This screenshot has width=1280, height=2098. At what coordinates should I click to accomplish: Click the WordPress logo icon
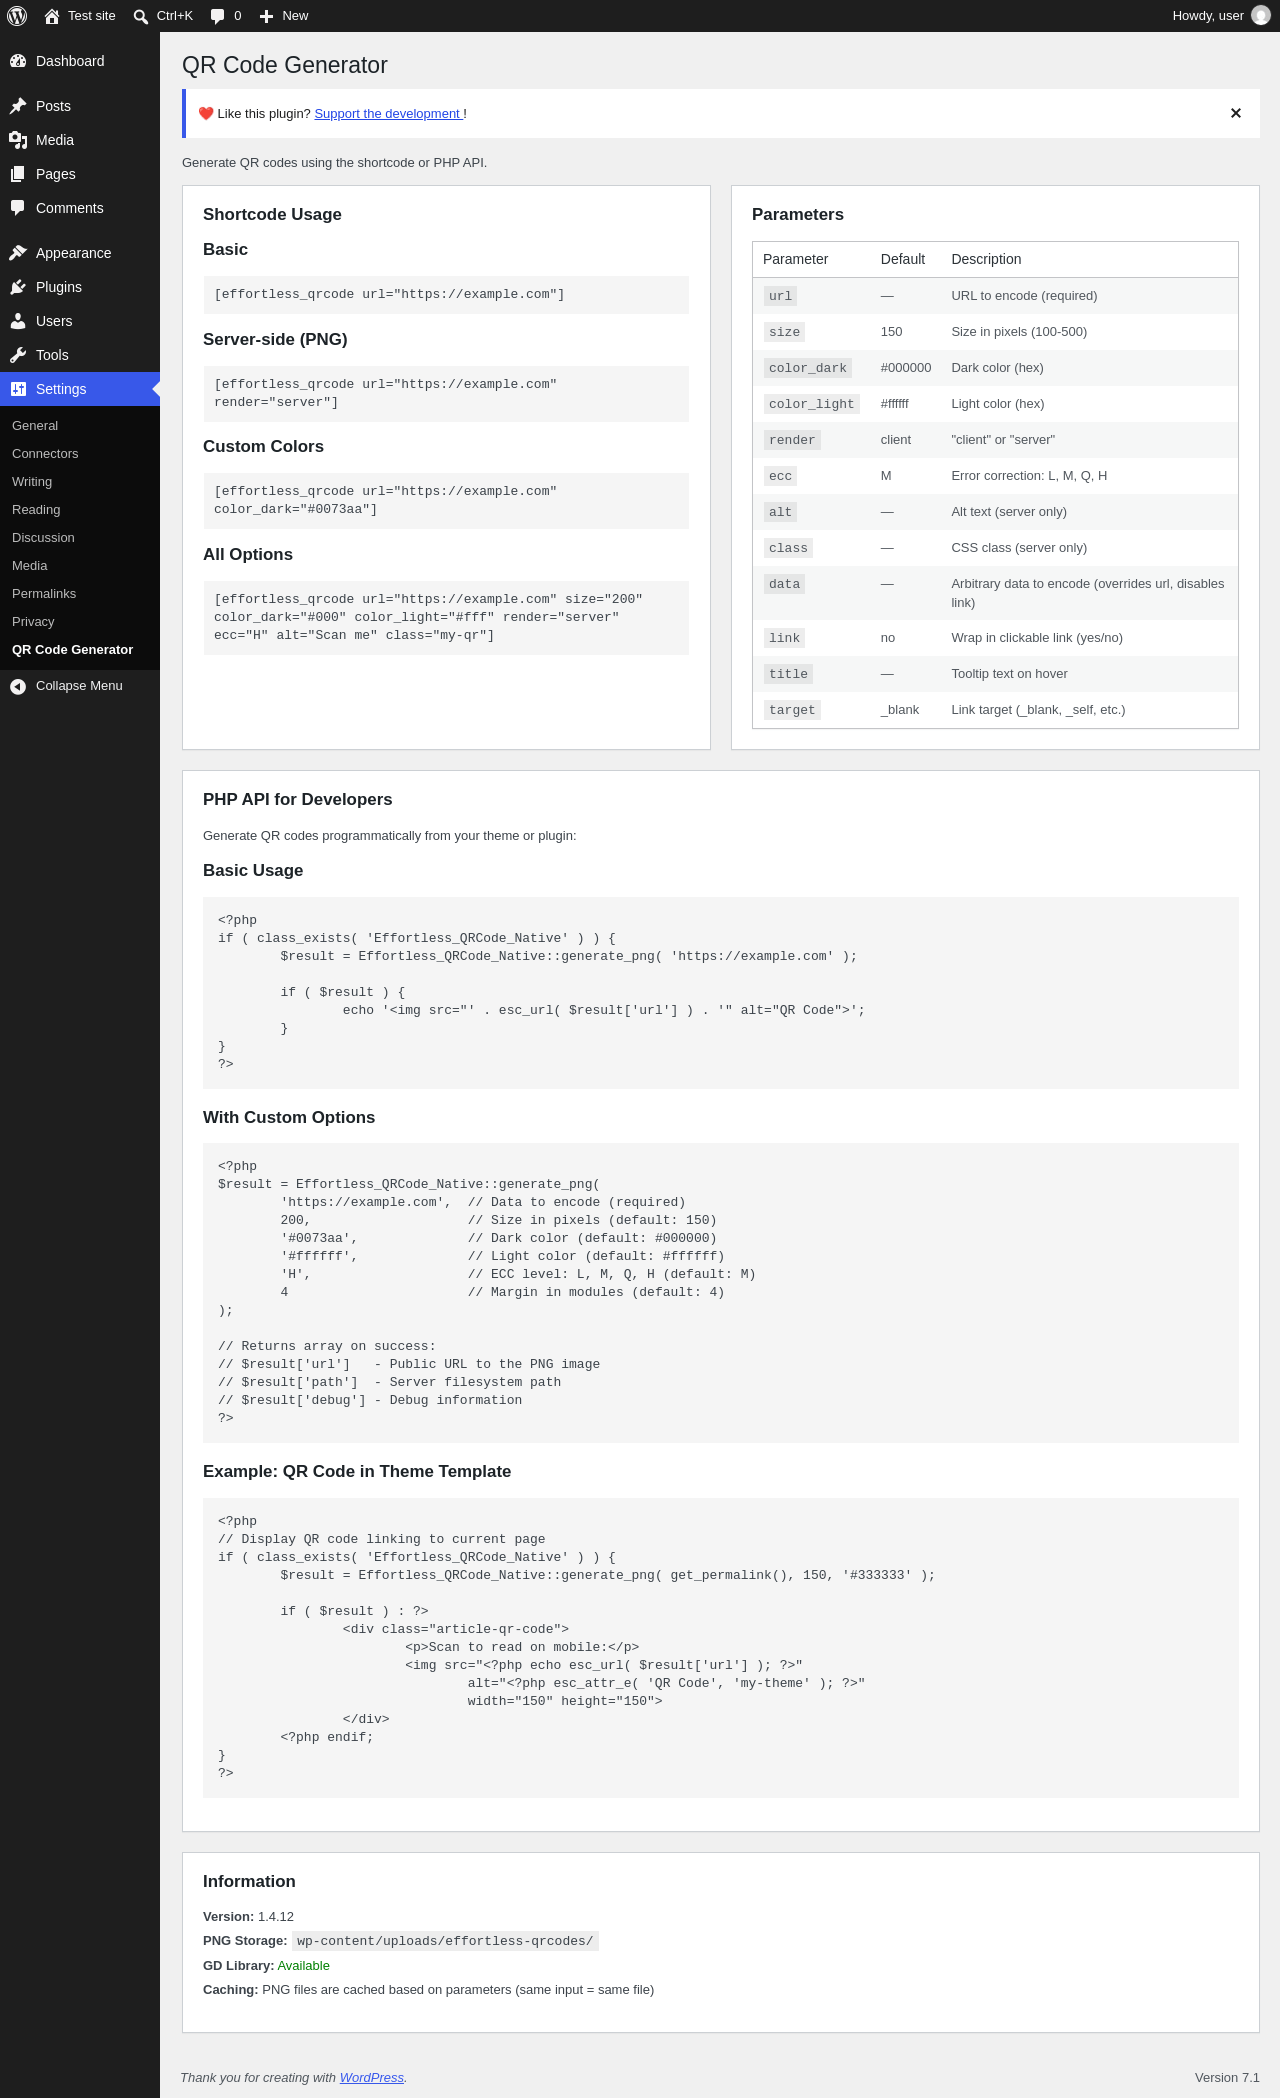(17, 16)
